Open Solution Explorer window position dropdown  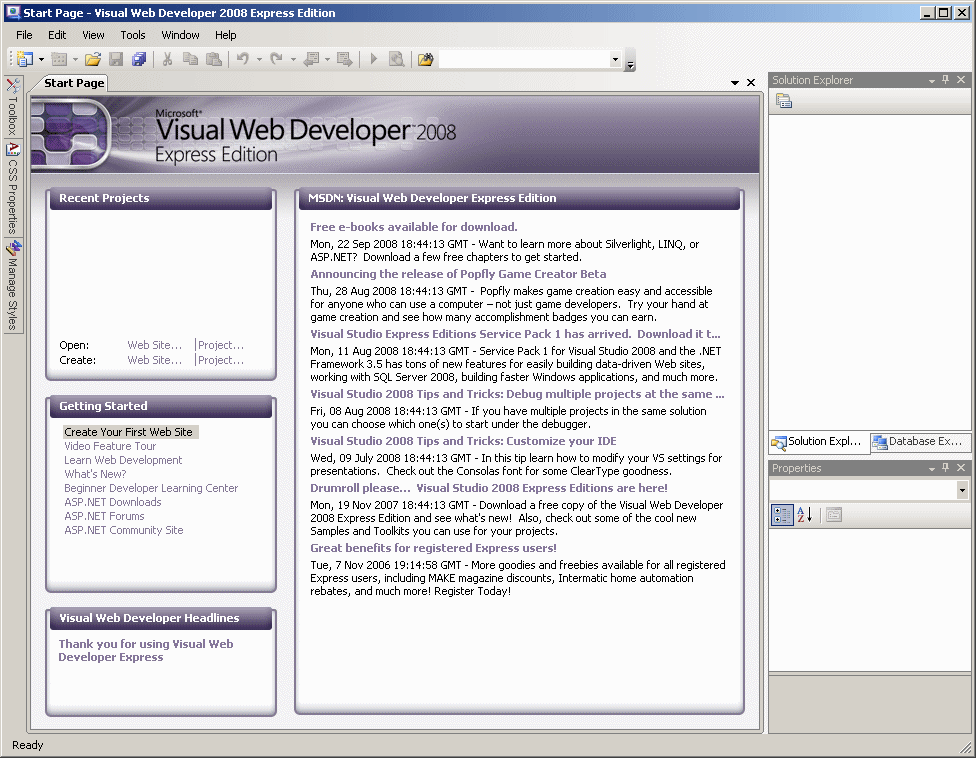pyautogui.click(x=932, y=80)
